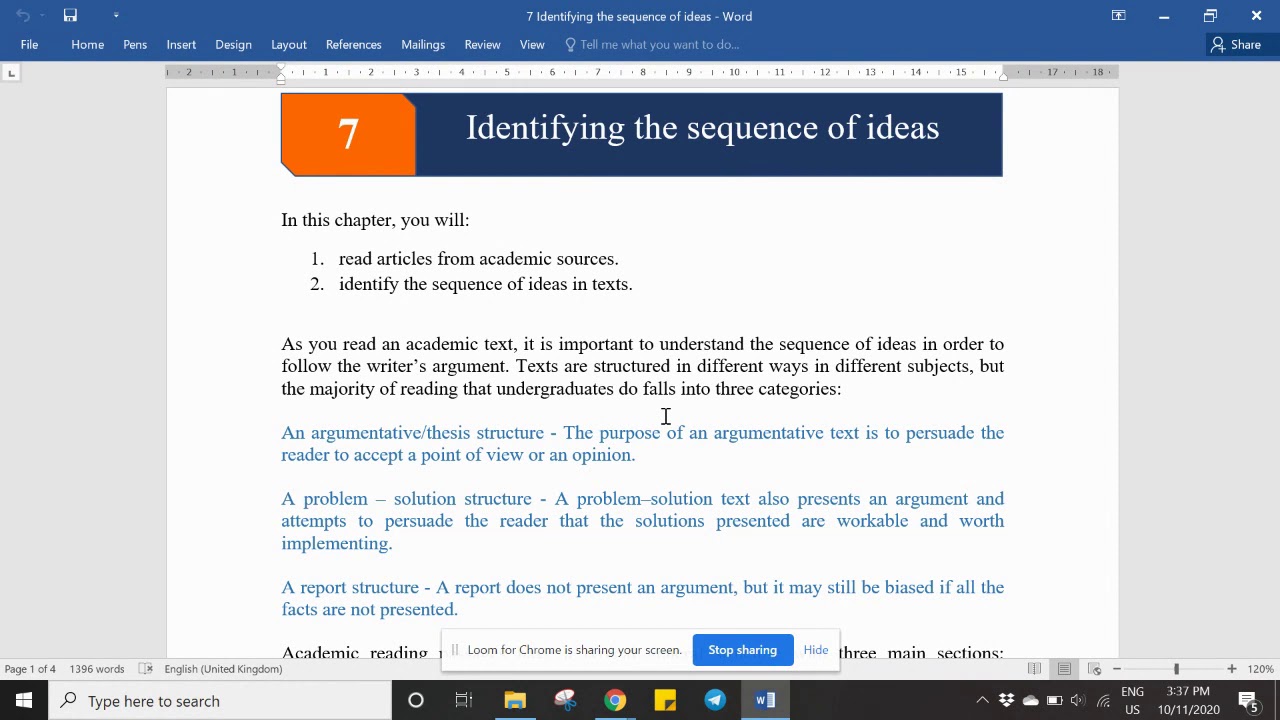Click the zoom in plus button
Viewport: 1280px width, 720px height.
click(1232, 669)
